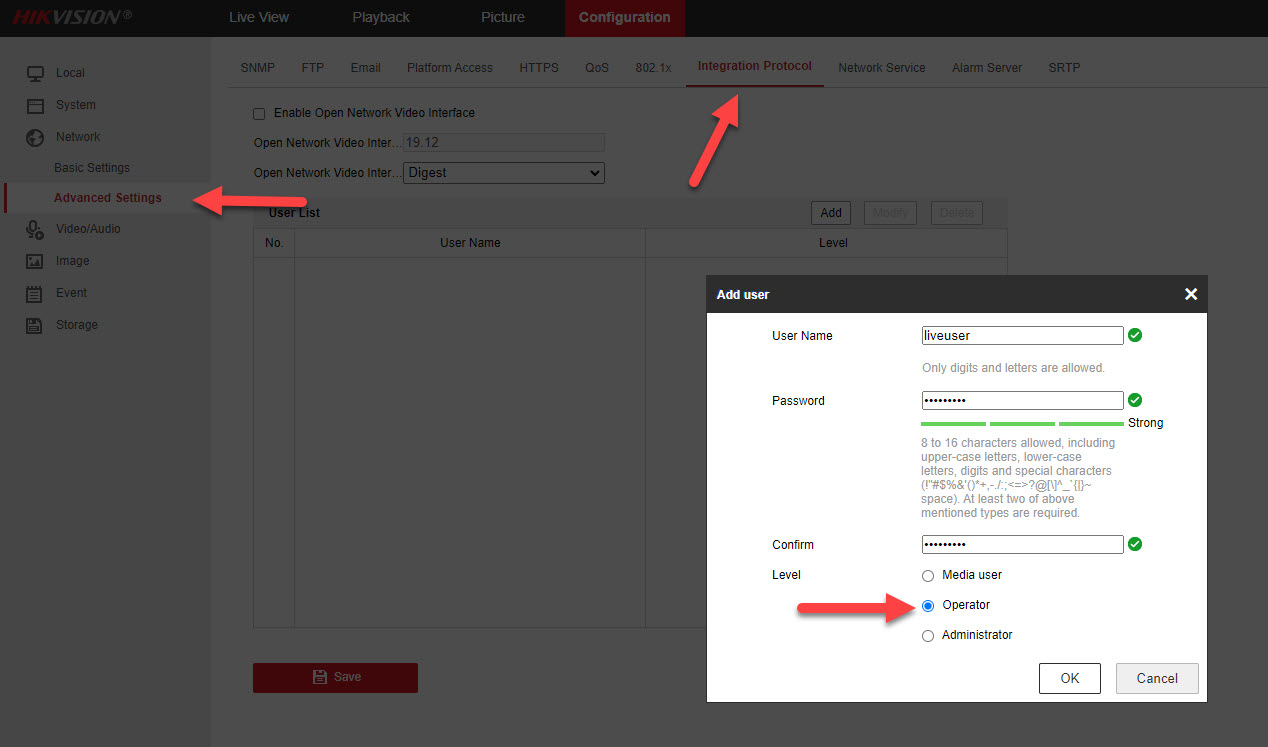The height and width of the screenshot is (747, 1268).
Task: Enable Open Network Video Interface checkbox
Action: 260,114
